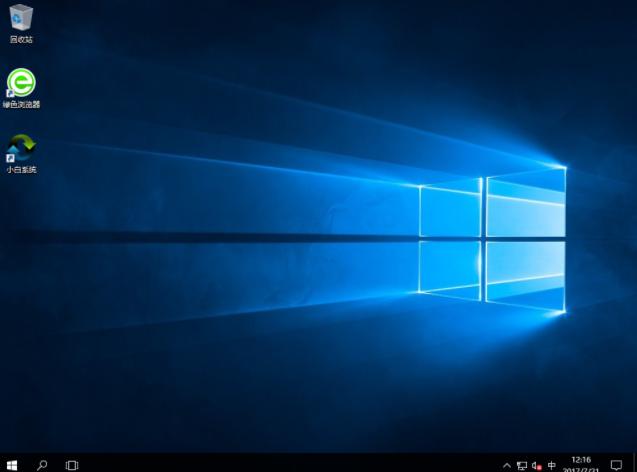
Task: Open volume control tray icon
Action: click(x=537, y=466)
